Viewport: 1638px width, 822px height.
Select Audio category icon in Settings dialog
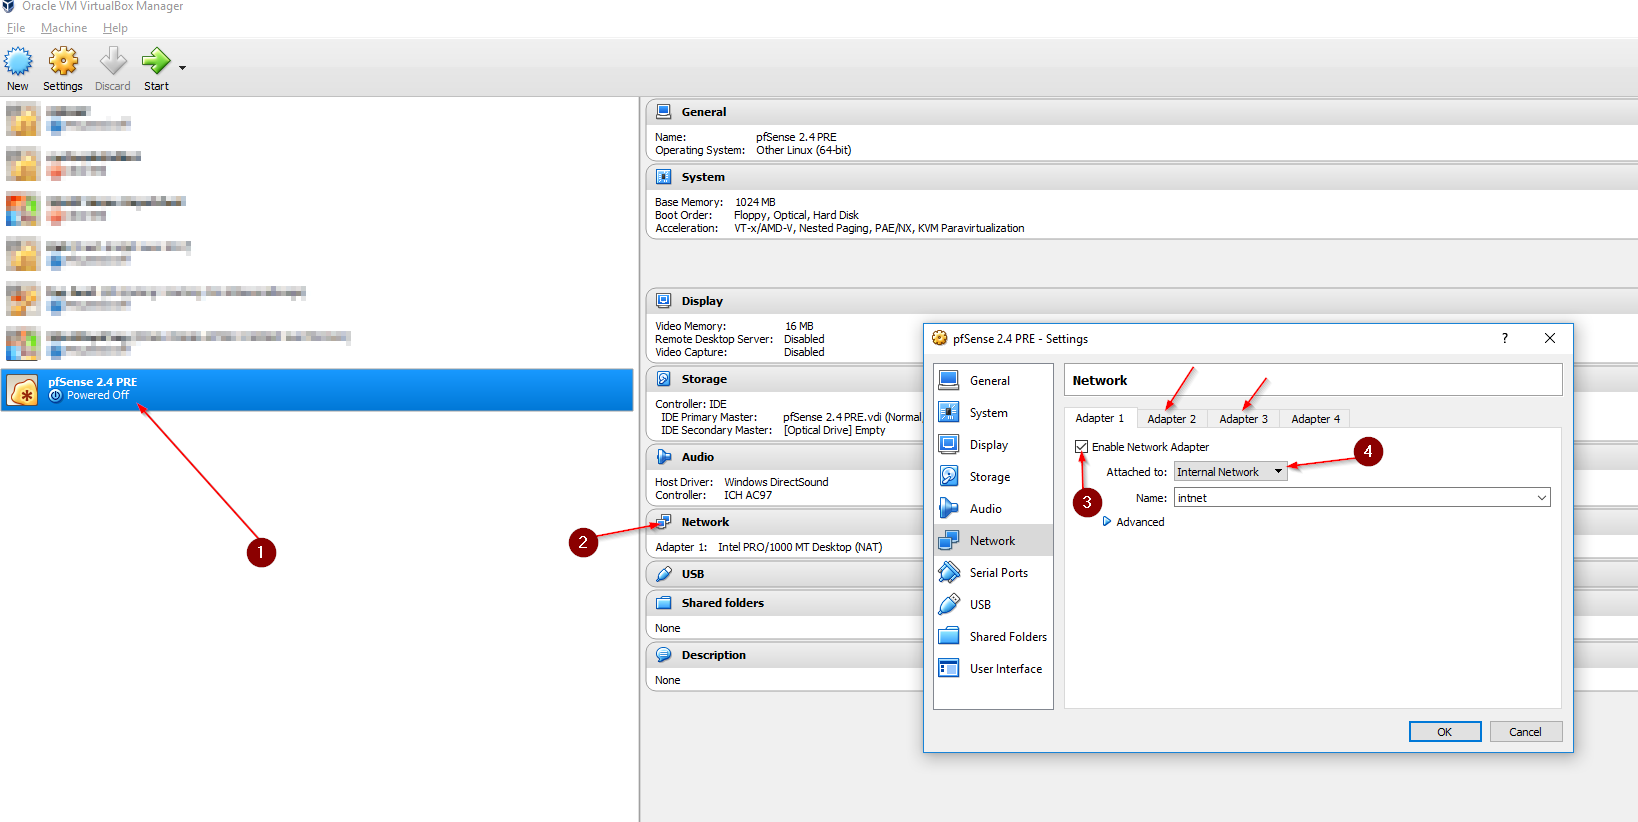(x=949, y=508)
